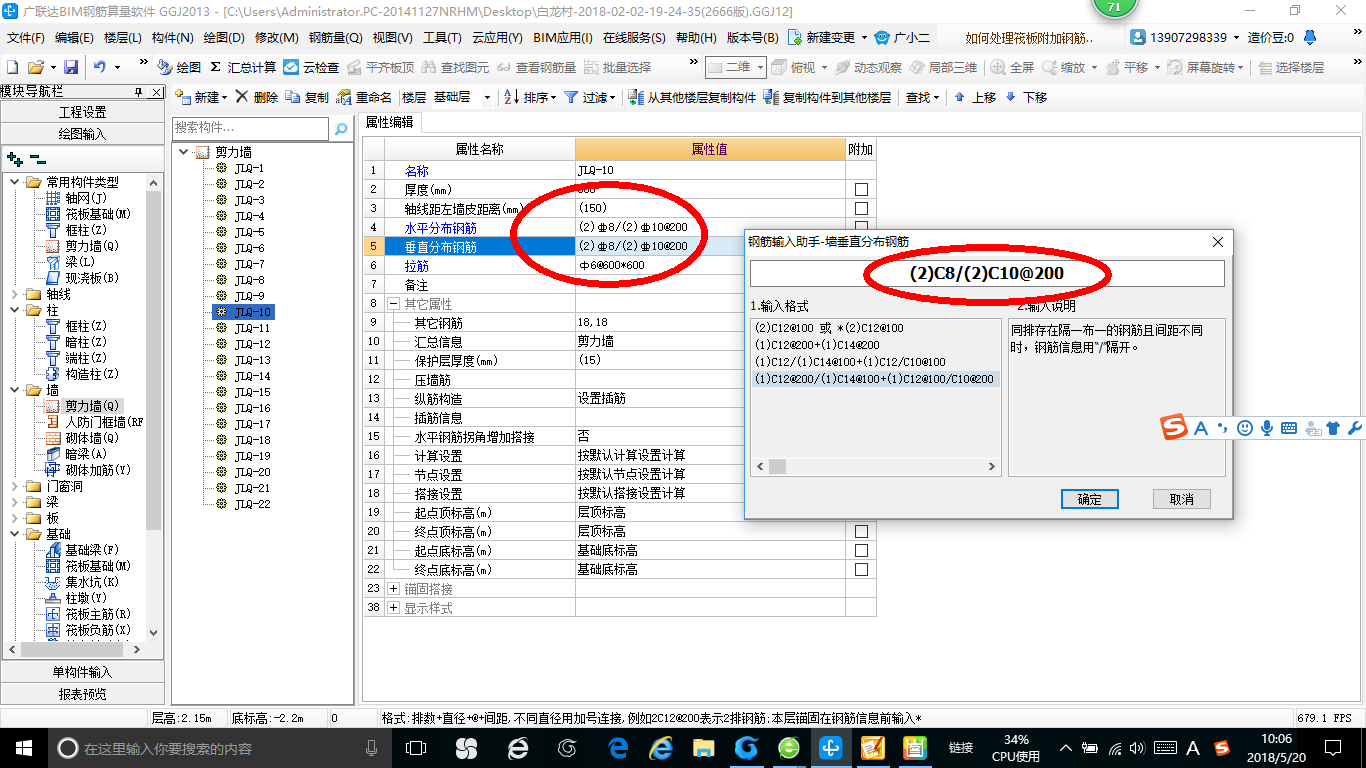Click the collapse-all minus icon in navigator
Screen dimensions: 1366x768
coord(37,159)
